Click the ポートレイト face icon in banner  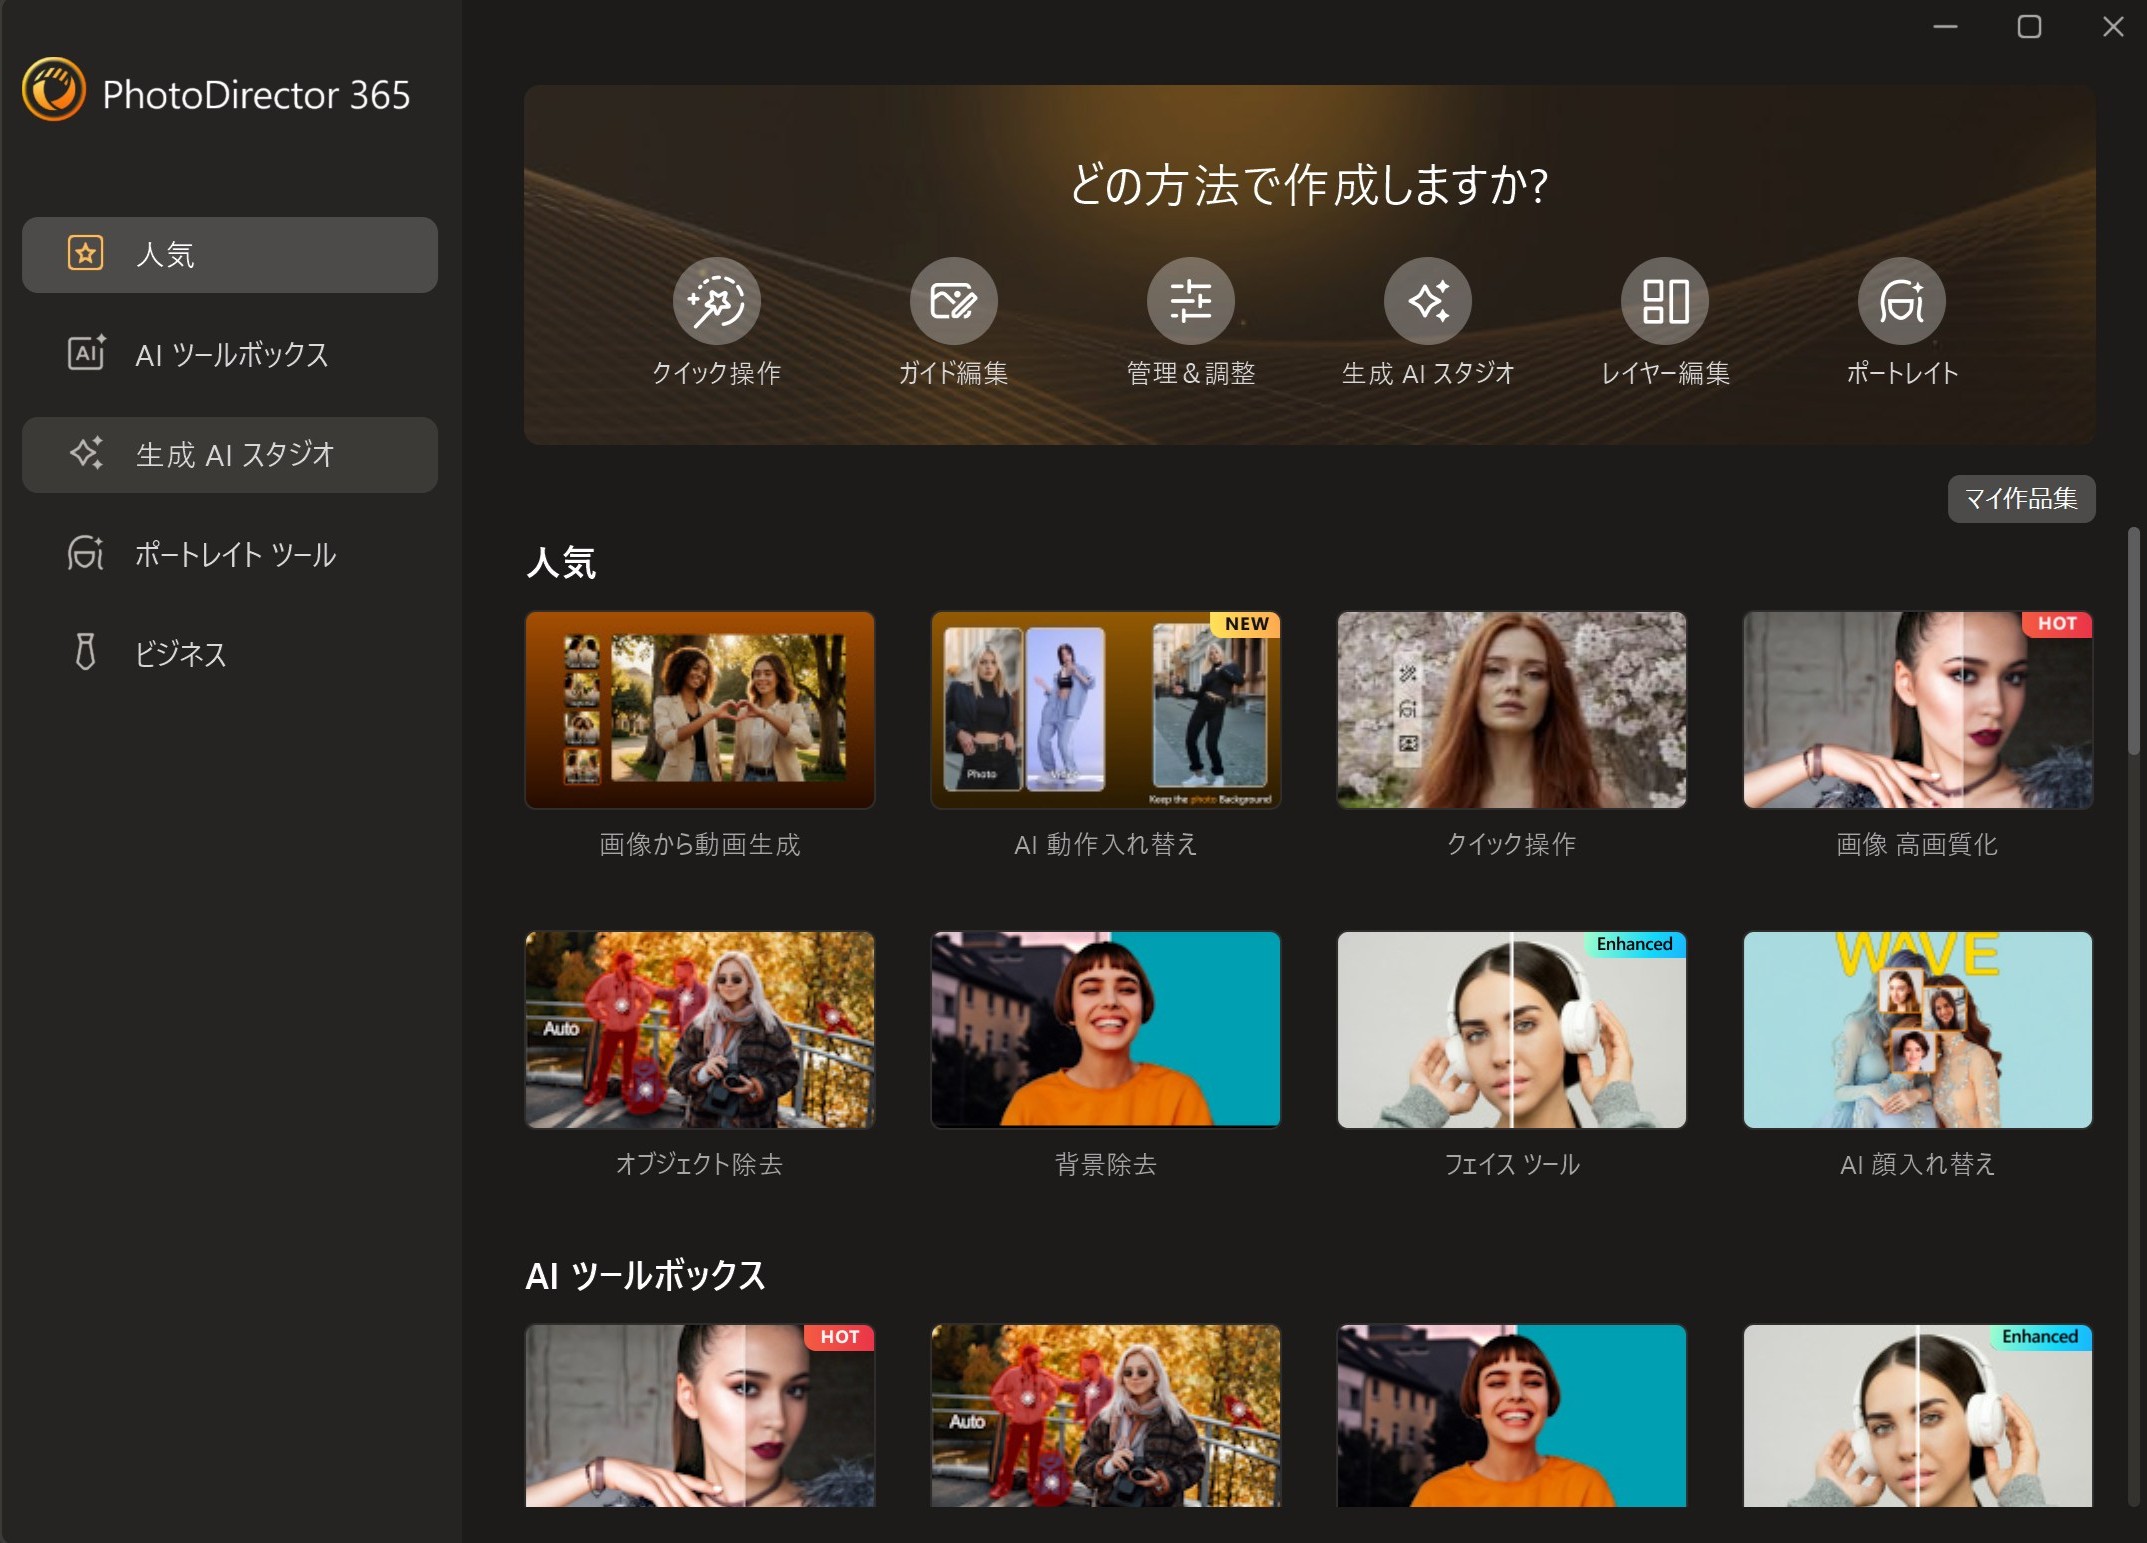[x=1901, y=301]
